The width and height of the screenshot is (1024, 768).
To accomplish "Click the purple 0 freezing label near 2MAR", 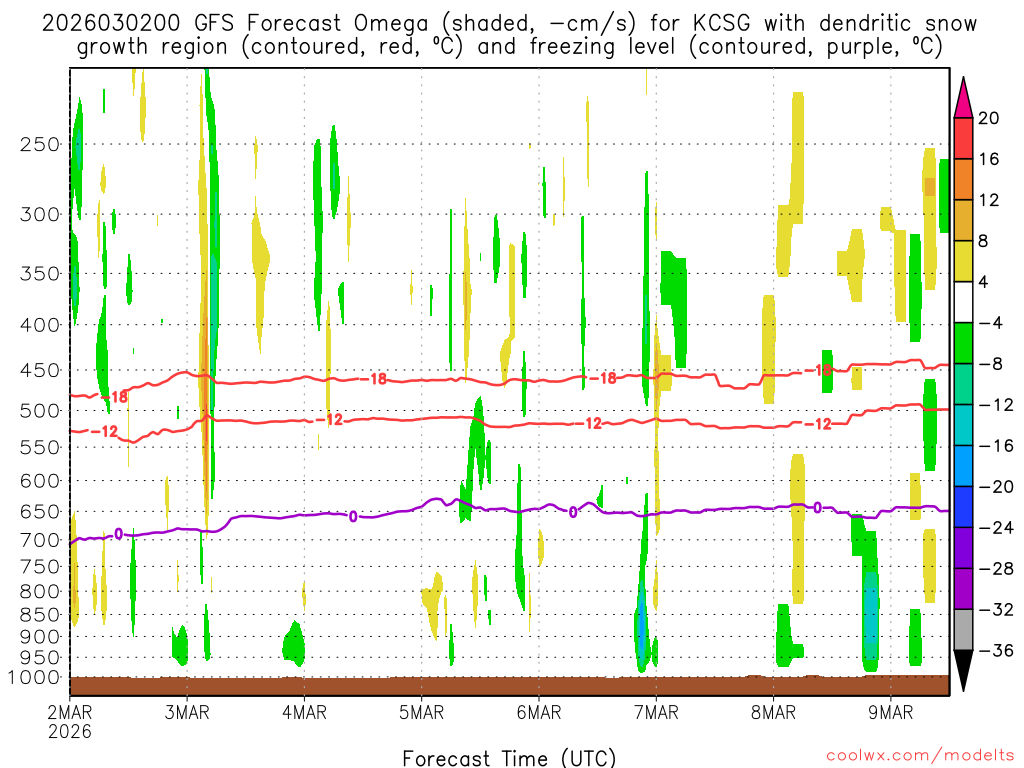I will click(x=118, y=534).
